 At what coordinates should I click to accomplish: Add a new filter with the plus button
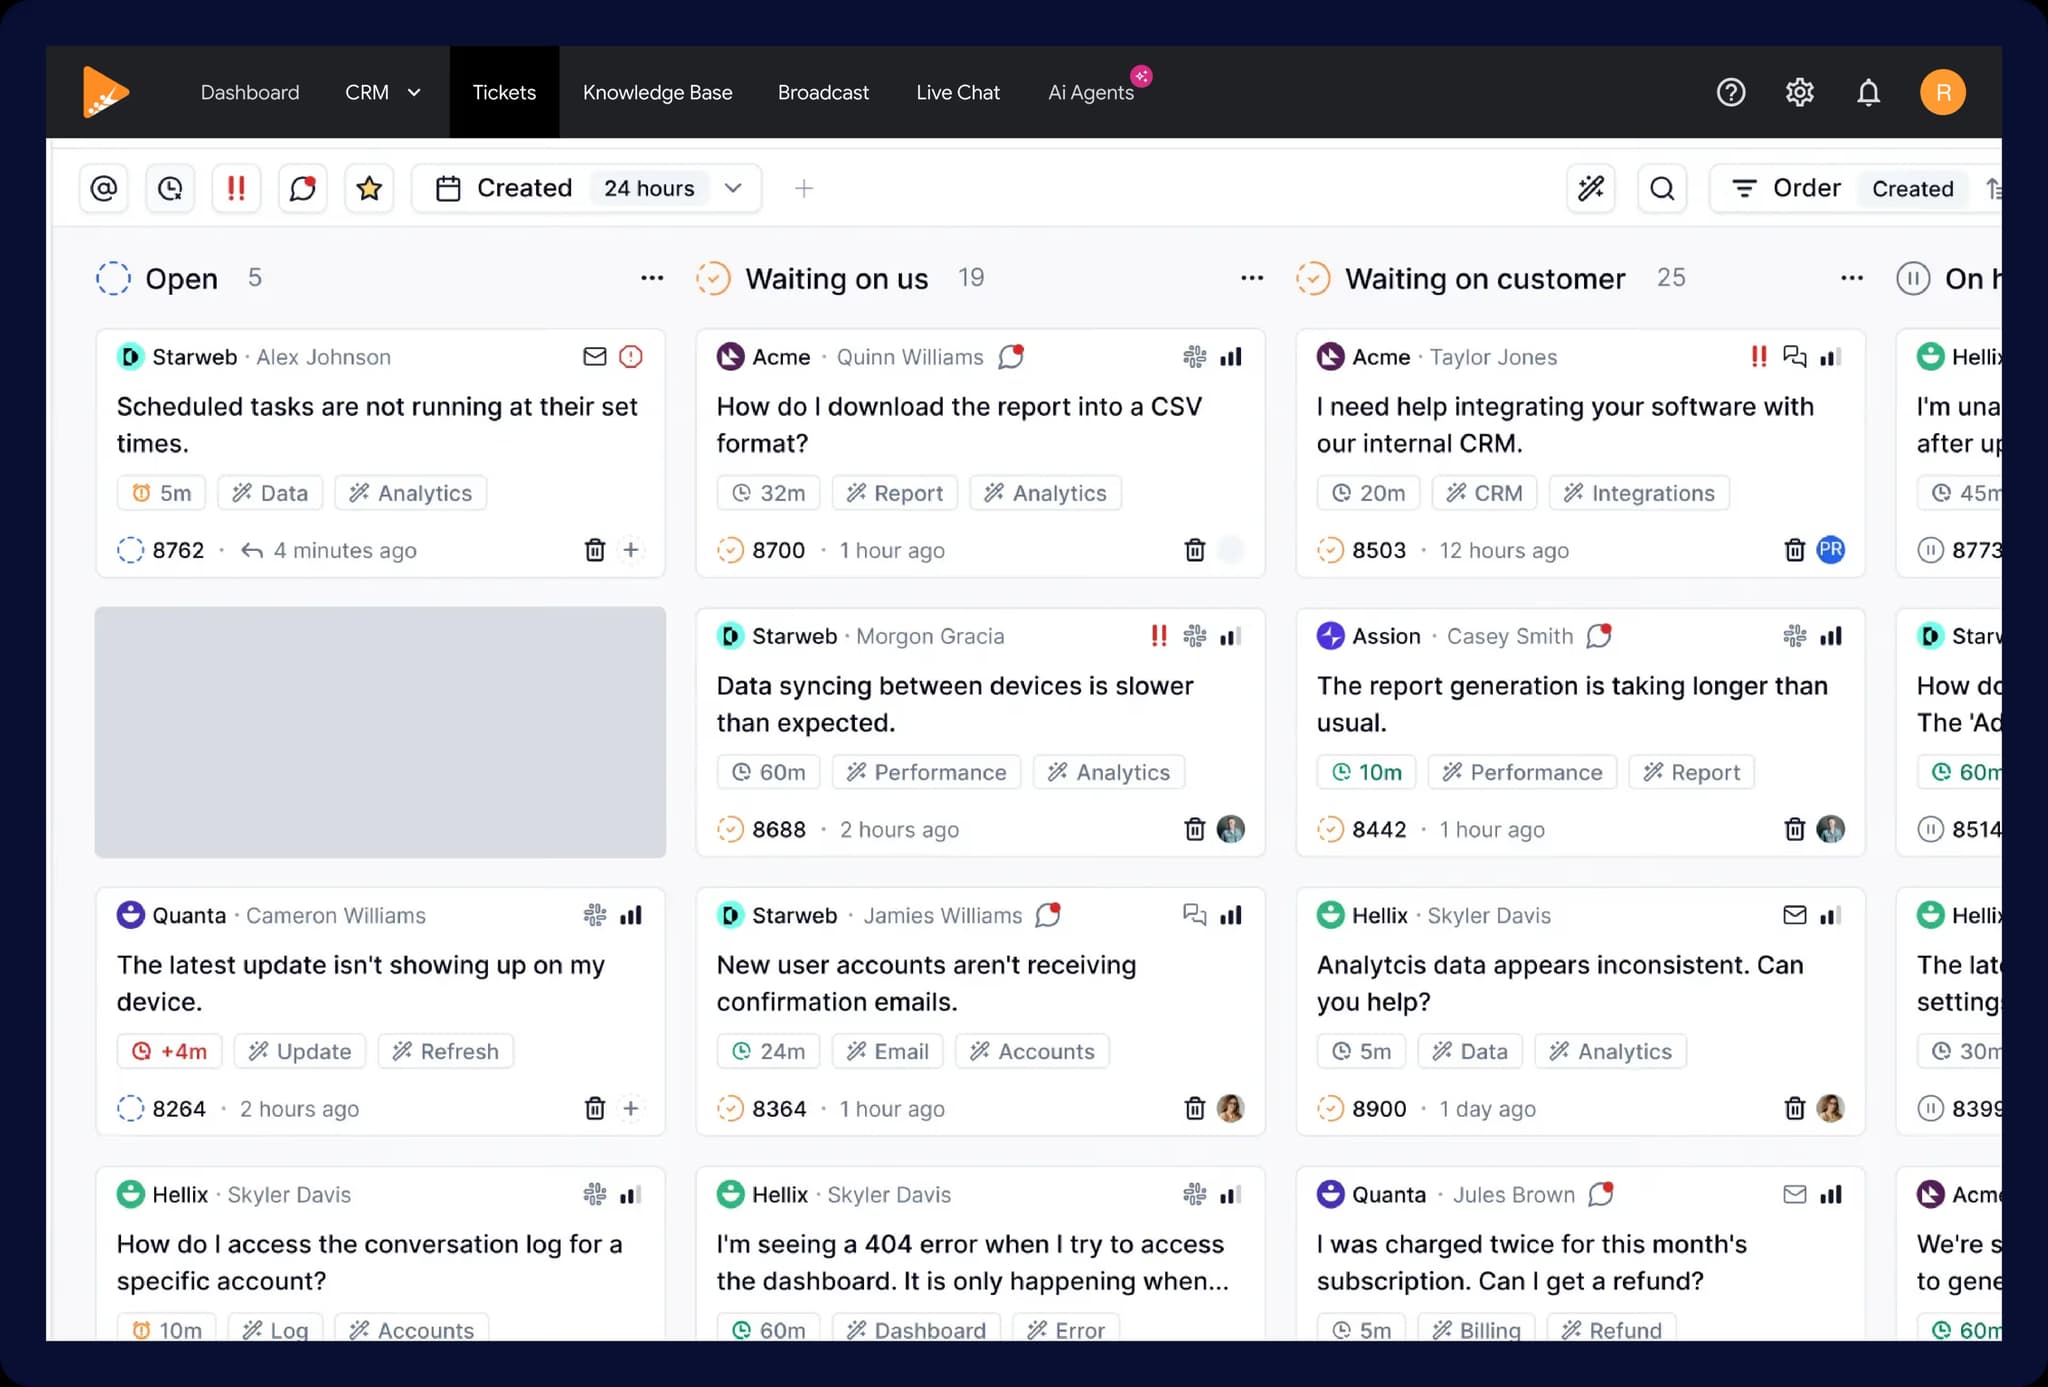[804, 188]
